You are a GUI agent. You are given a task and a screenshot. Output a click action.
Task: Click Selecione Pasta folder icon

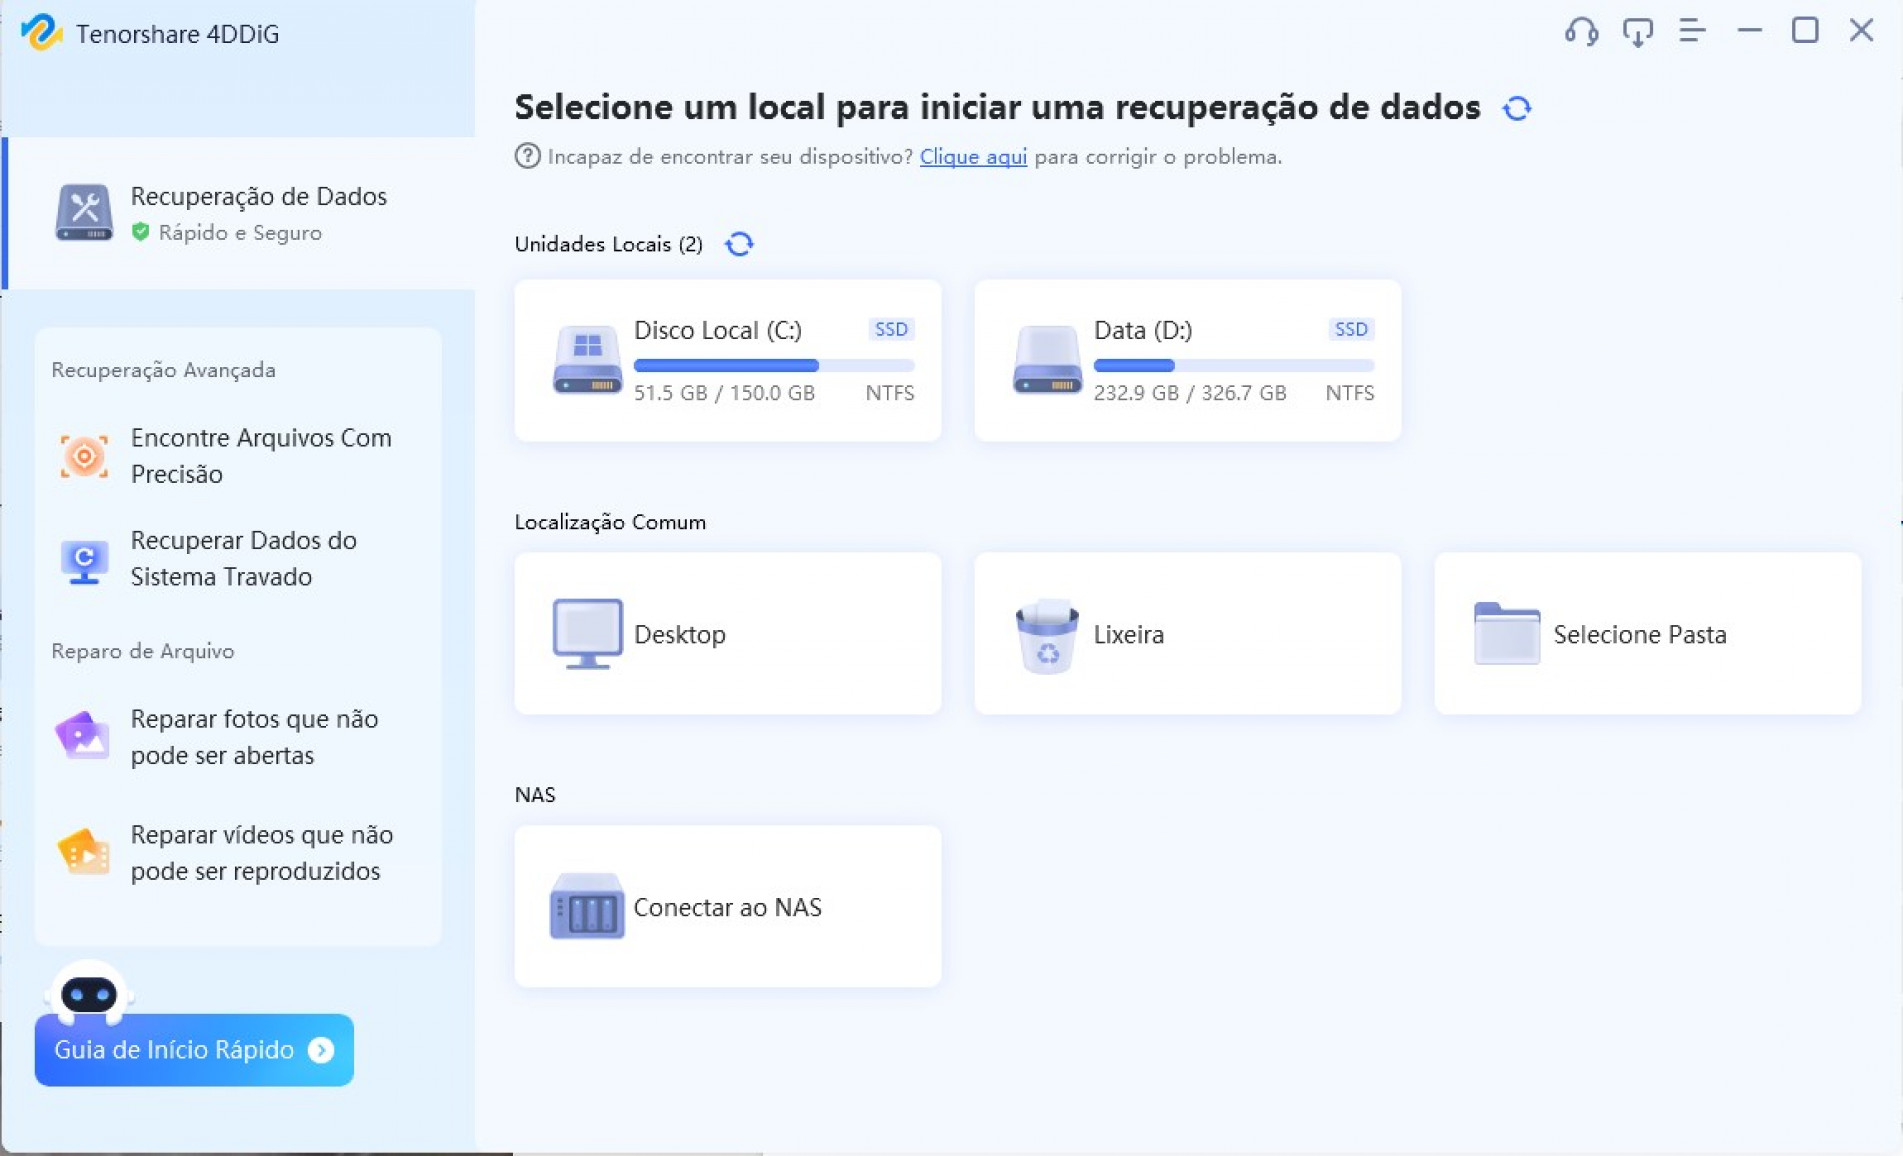point(1506,634)
